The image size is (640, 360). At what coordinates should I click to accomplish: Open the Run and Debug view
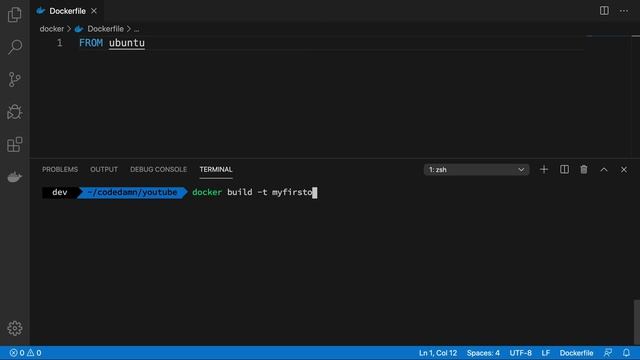point(15,112)
